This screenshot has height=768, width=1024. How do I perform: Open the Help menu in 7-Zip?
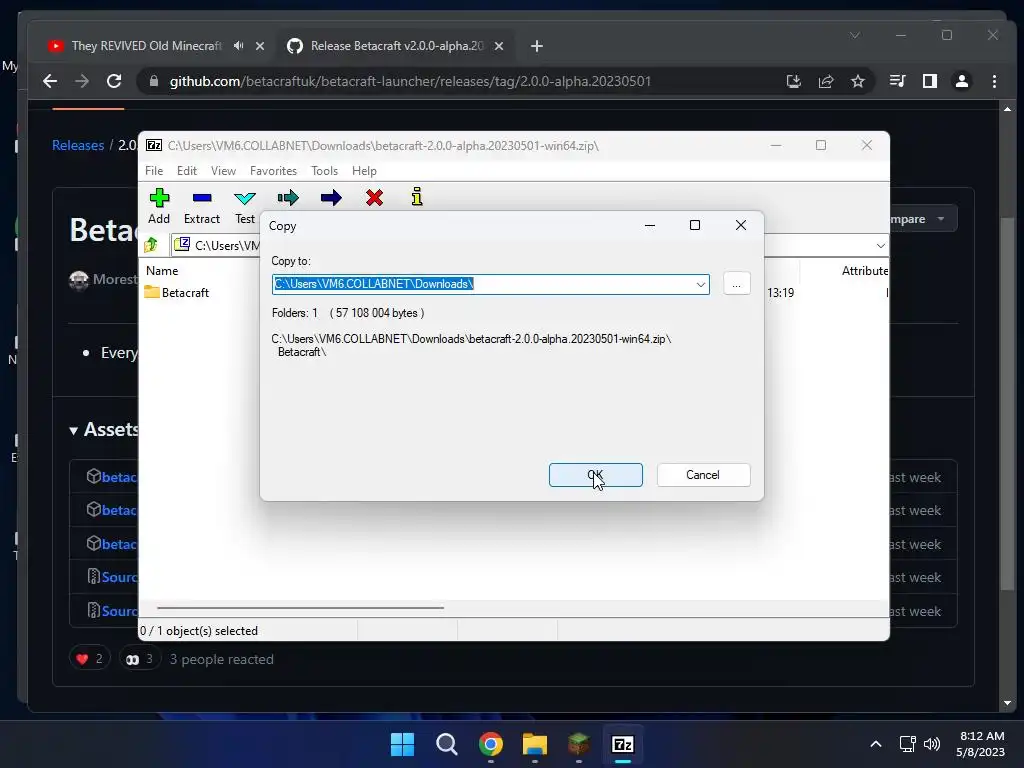coord(364,170)
